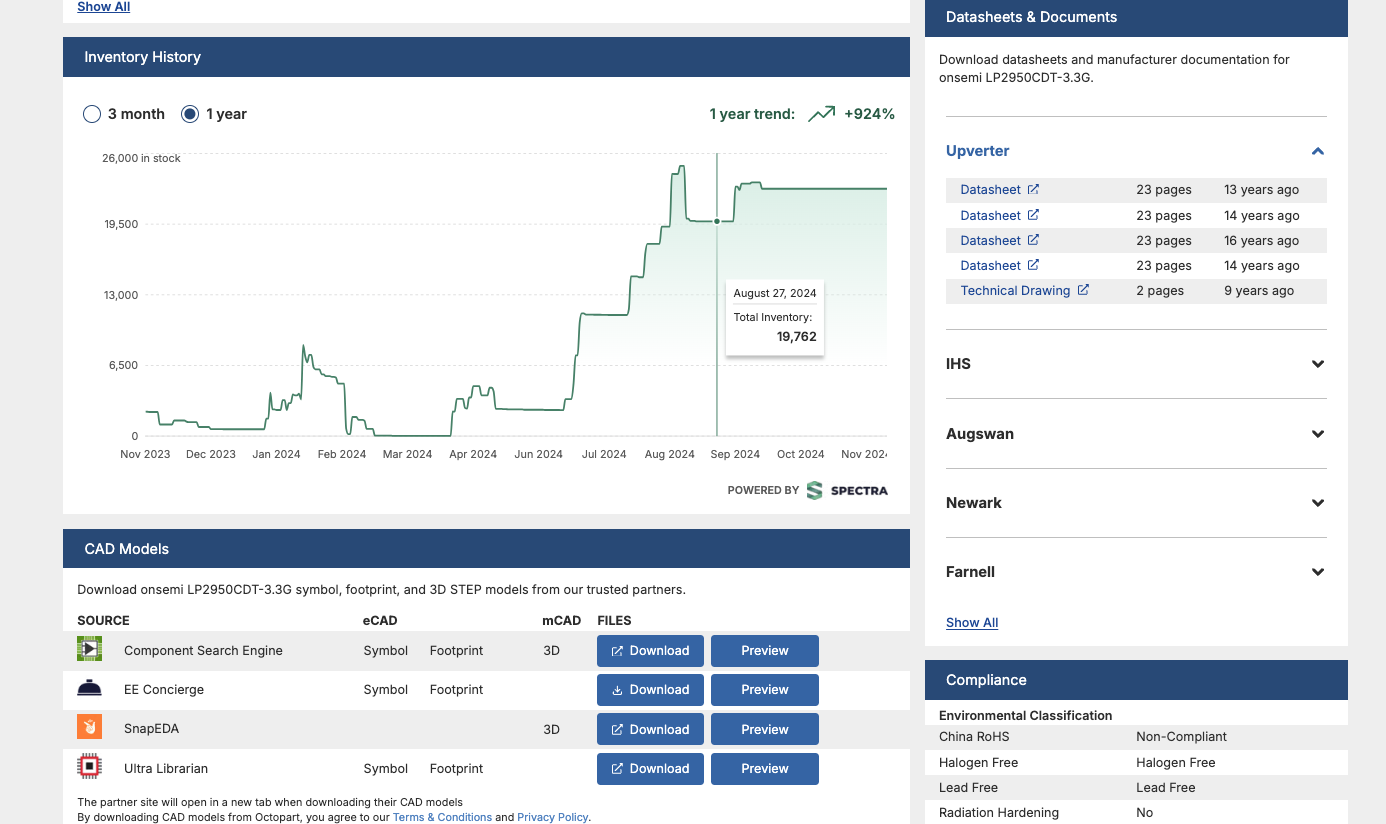Click the Spectra logo under the chart
1386x824 pixels.
[x=846, y=490]
